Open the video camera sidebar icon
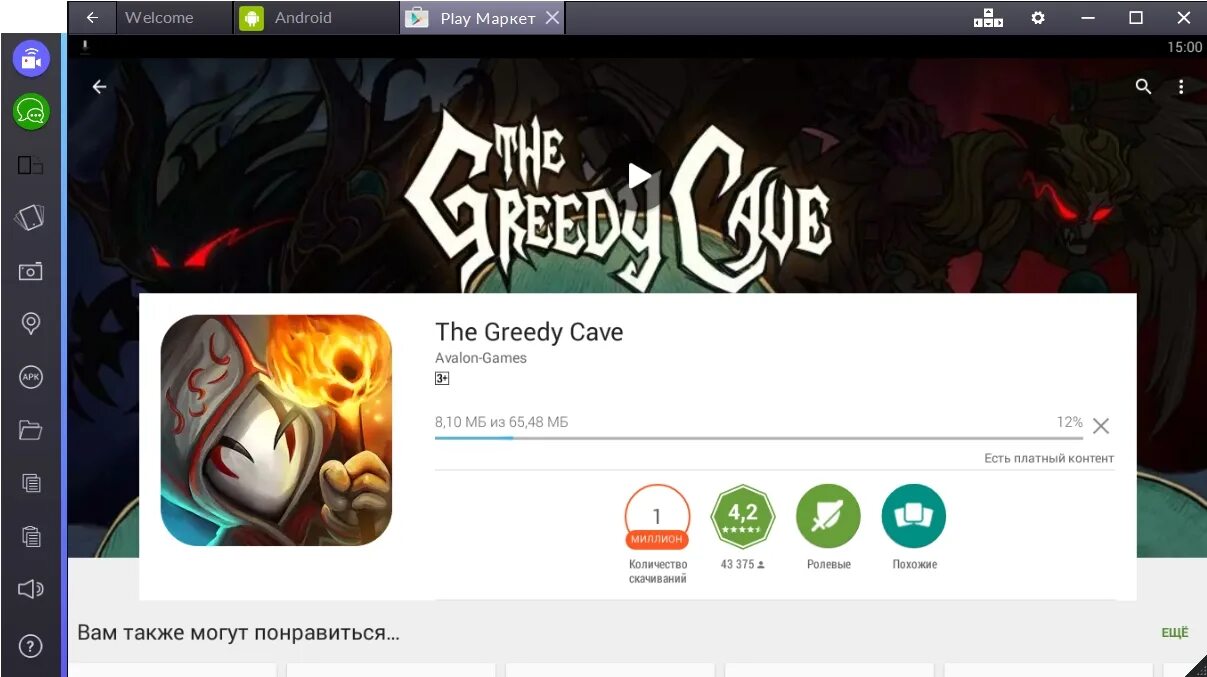Viewport: 1207px width, 677px height. point(31,59)
